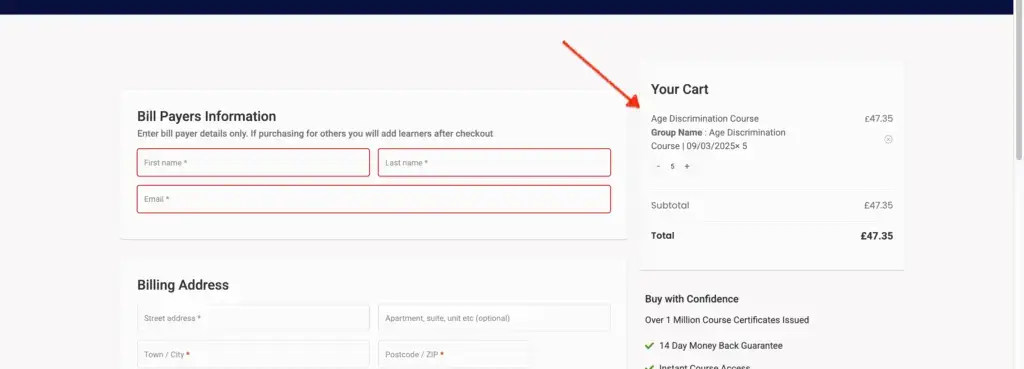Image resolution: width=1024 pixels, height=369 pixels.
Task: Click the Your Cart heading
Action: click(x=679, y=89)
